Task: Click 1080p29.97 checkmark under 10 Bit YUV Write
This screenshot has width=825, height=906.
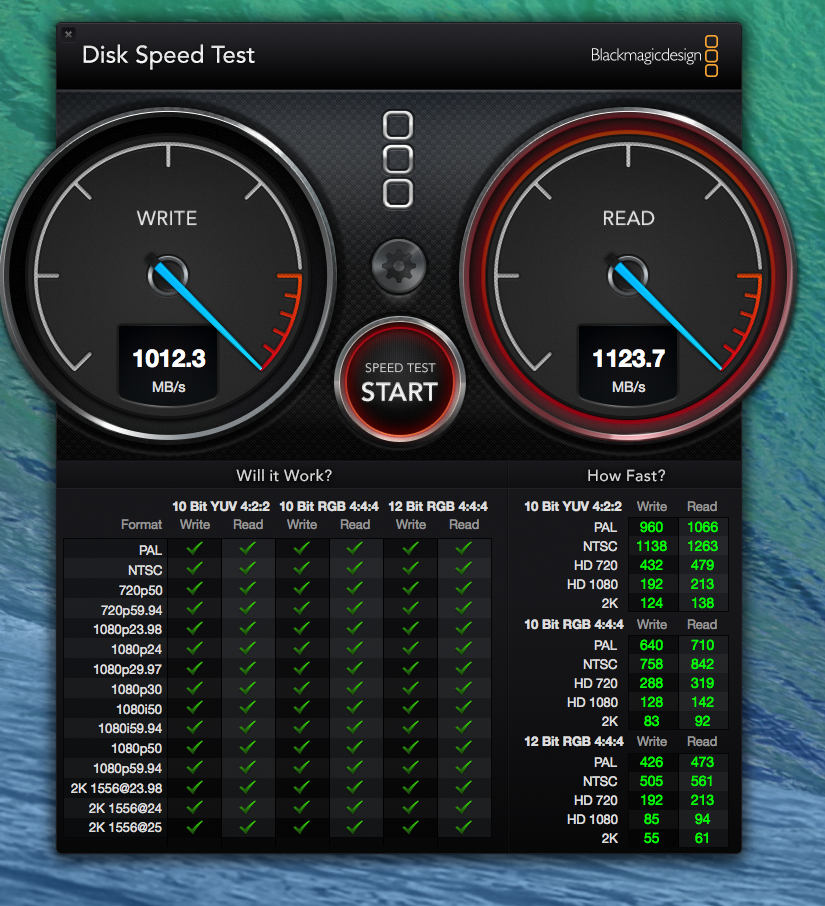Action: coord(195,667)
